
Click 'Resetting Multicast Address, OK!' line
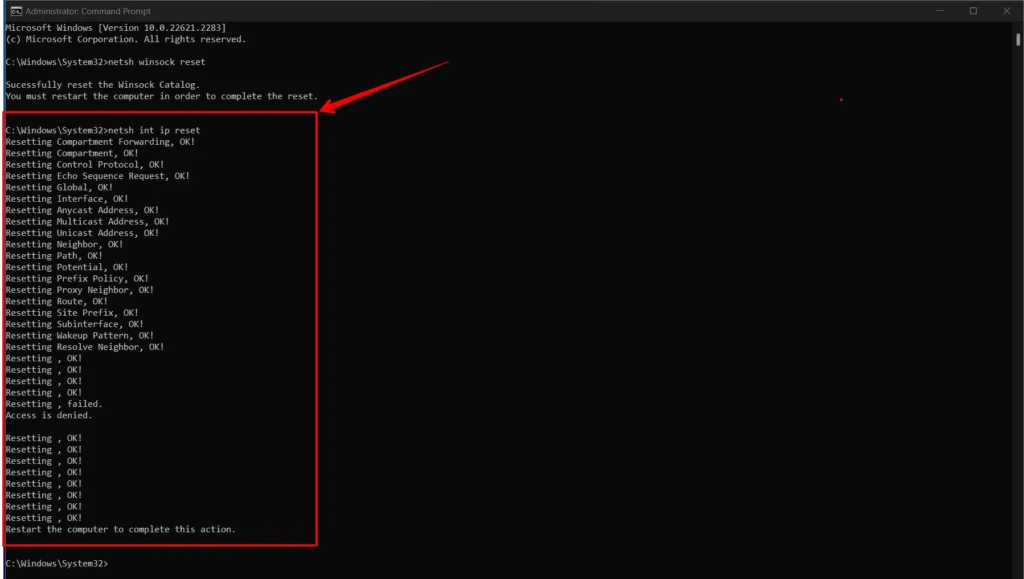point(88,221)
